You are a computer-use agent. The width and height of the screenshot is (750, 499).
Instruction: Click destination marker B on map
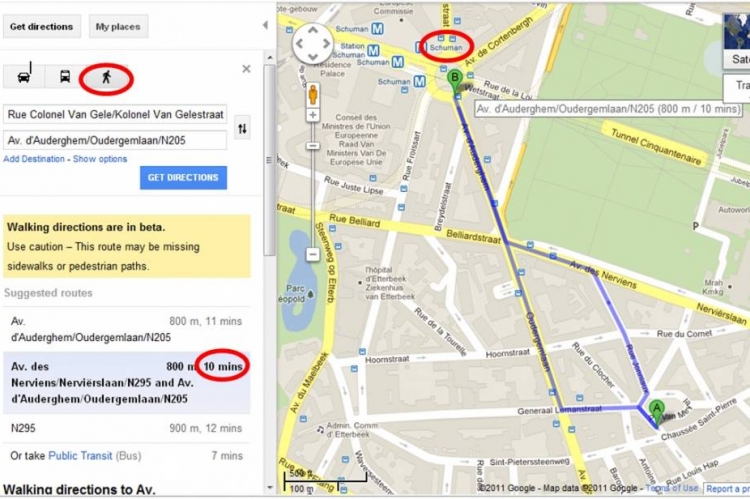(x=455, y=80)
